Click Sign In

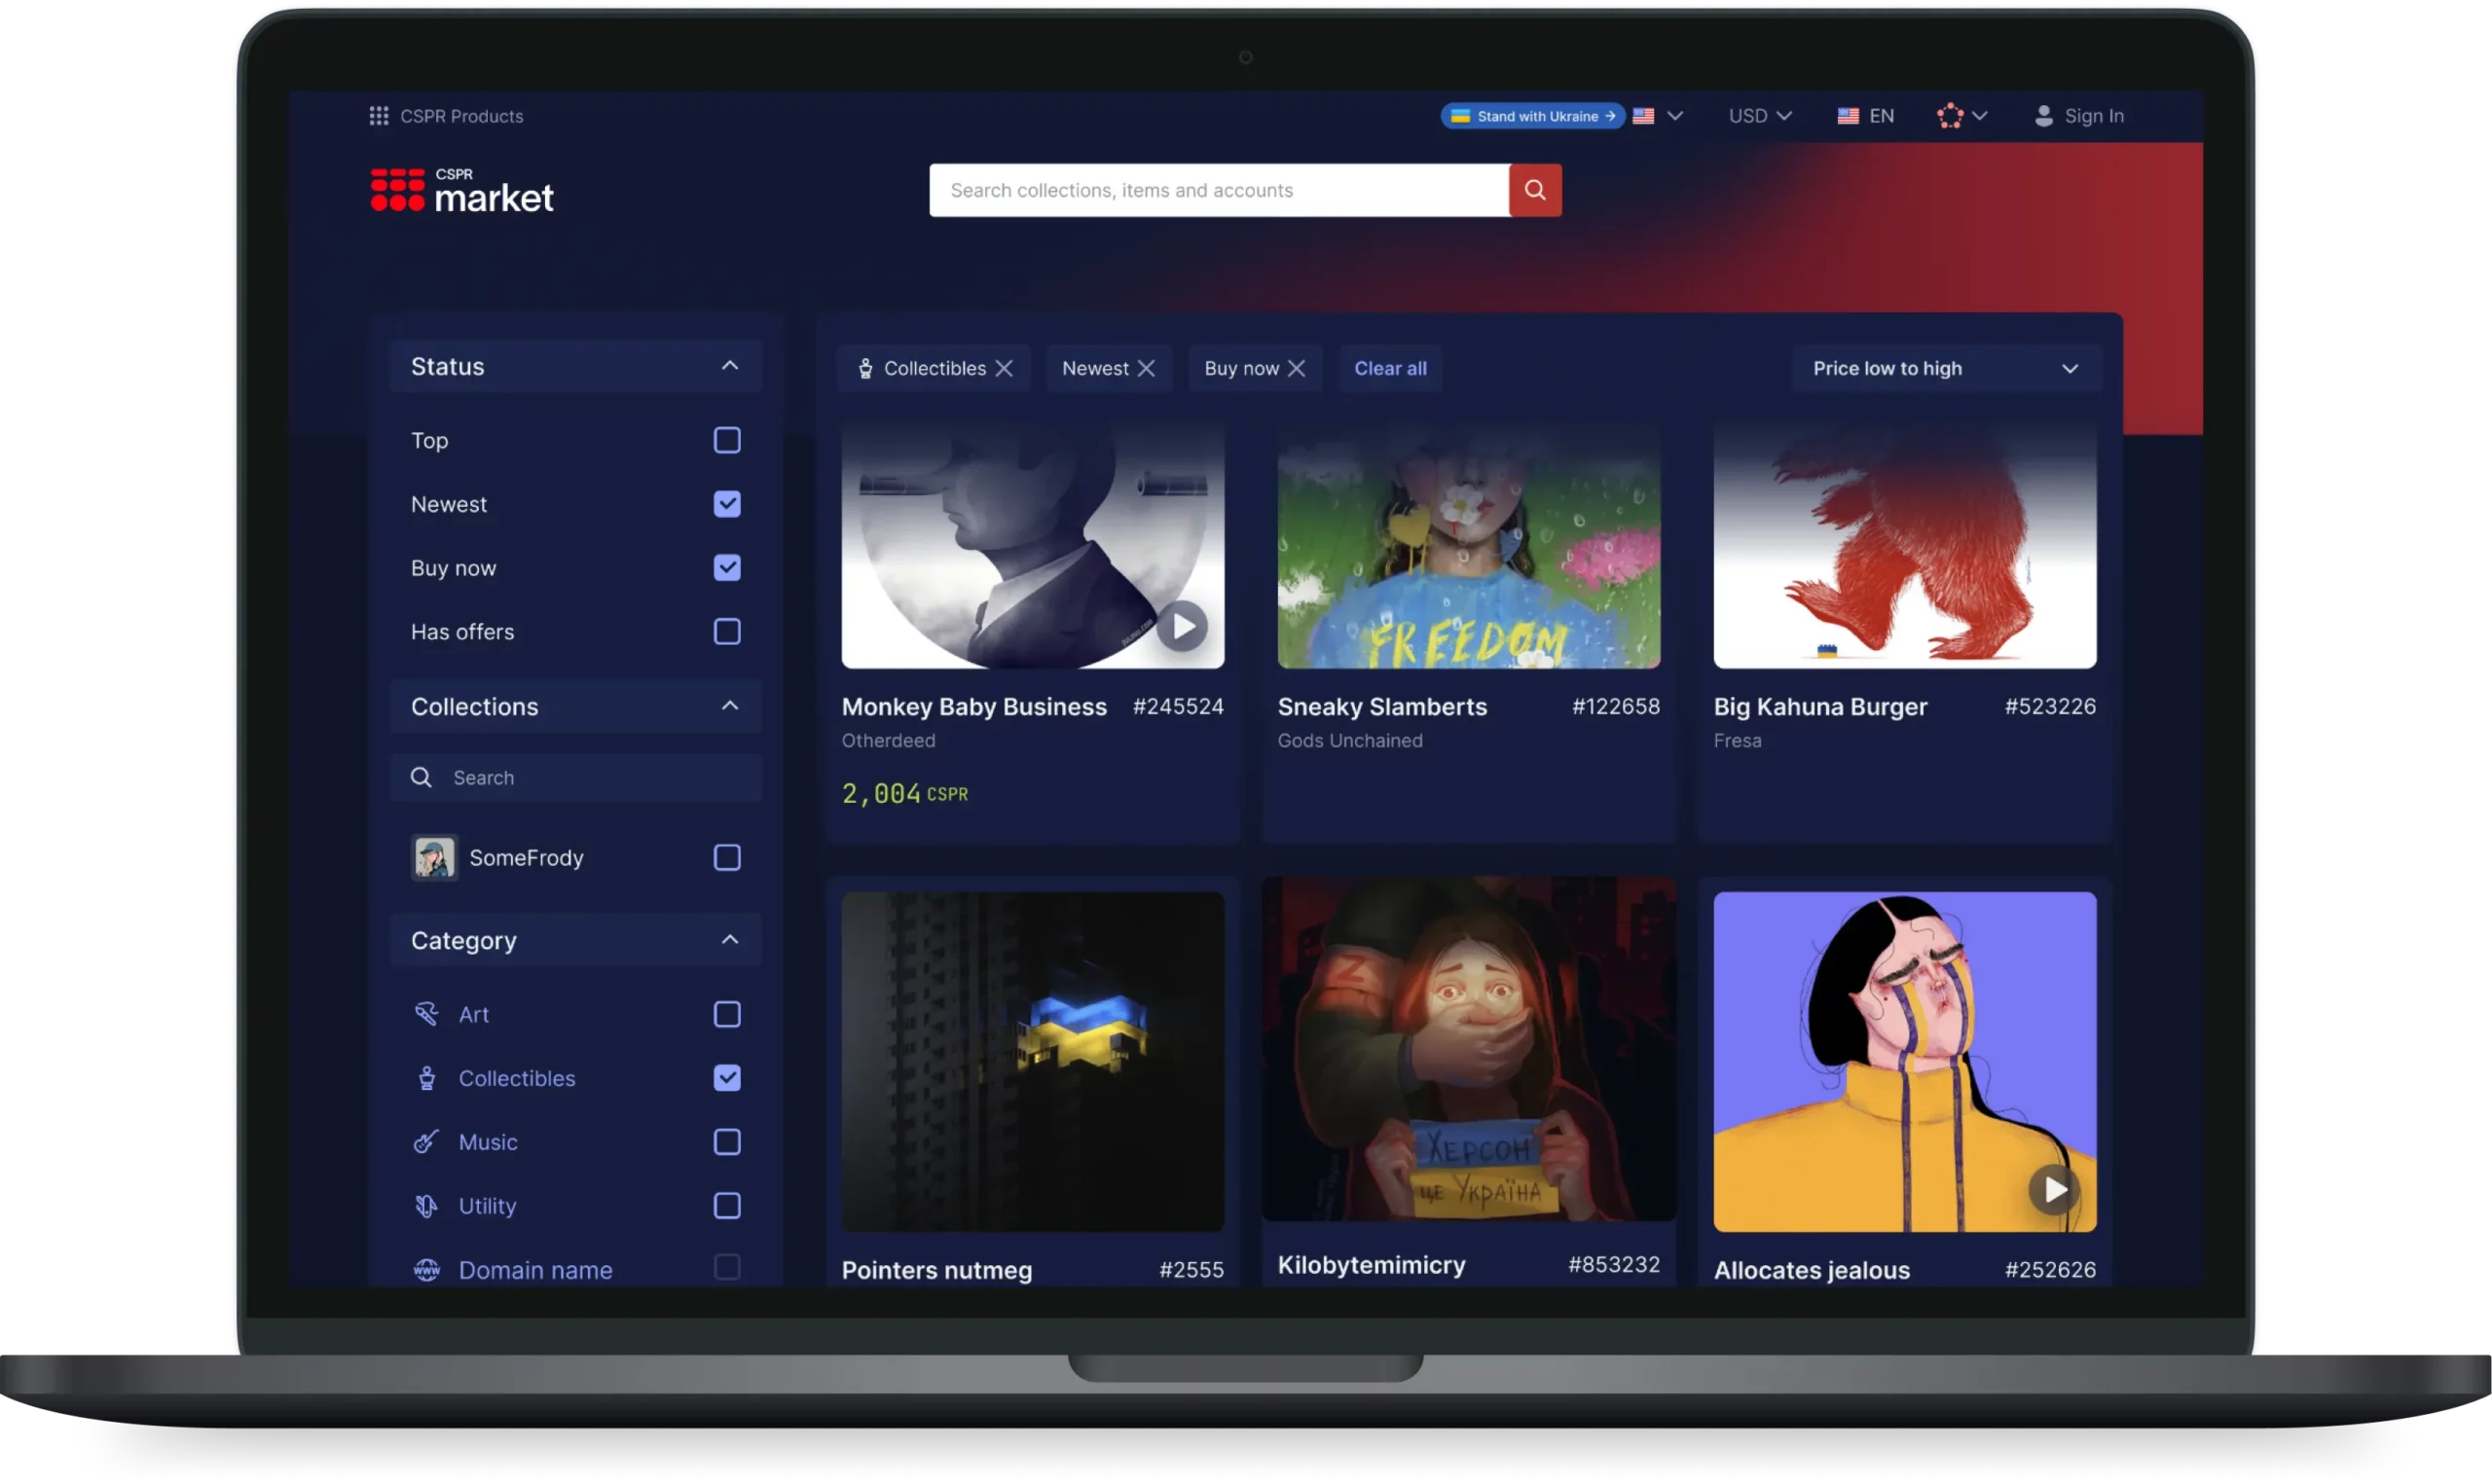click(2094, 116)
